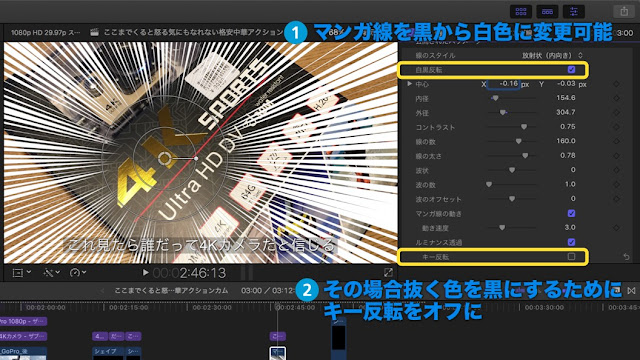
Task: Click the 中心 Y value -0.03
Action: [566, 84]
